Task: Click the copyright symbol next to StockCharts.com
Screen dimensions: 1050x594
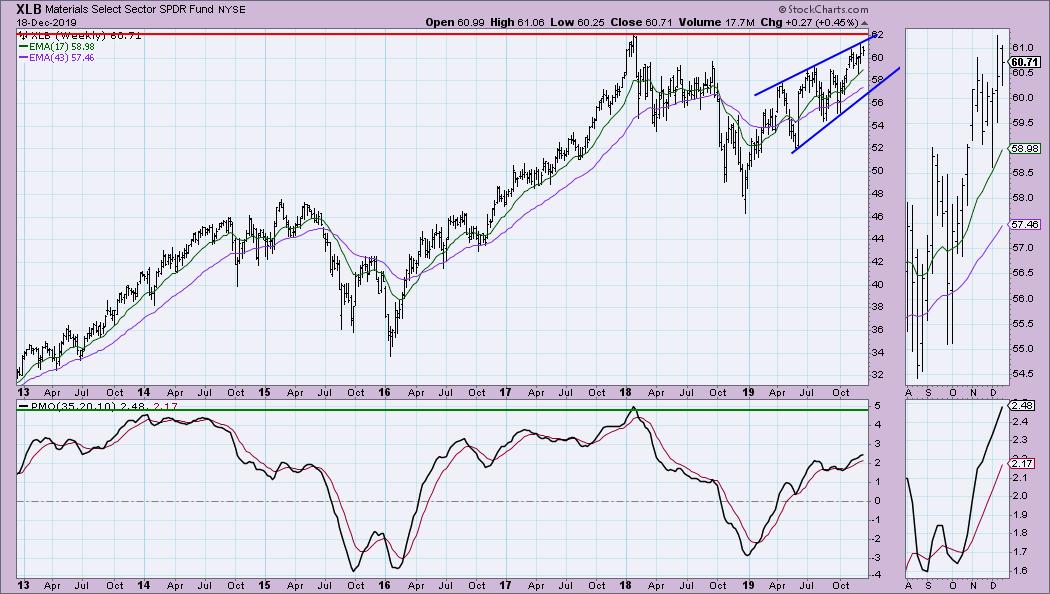Action: (783, 9)
